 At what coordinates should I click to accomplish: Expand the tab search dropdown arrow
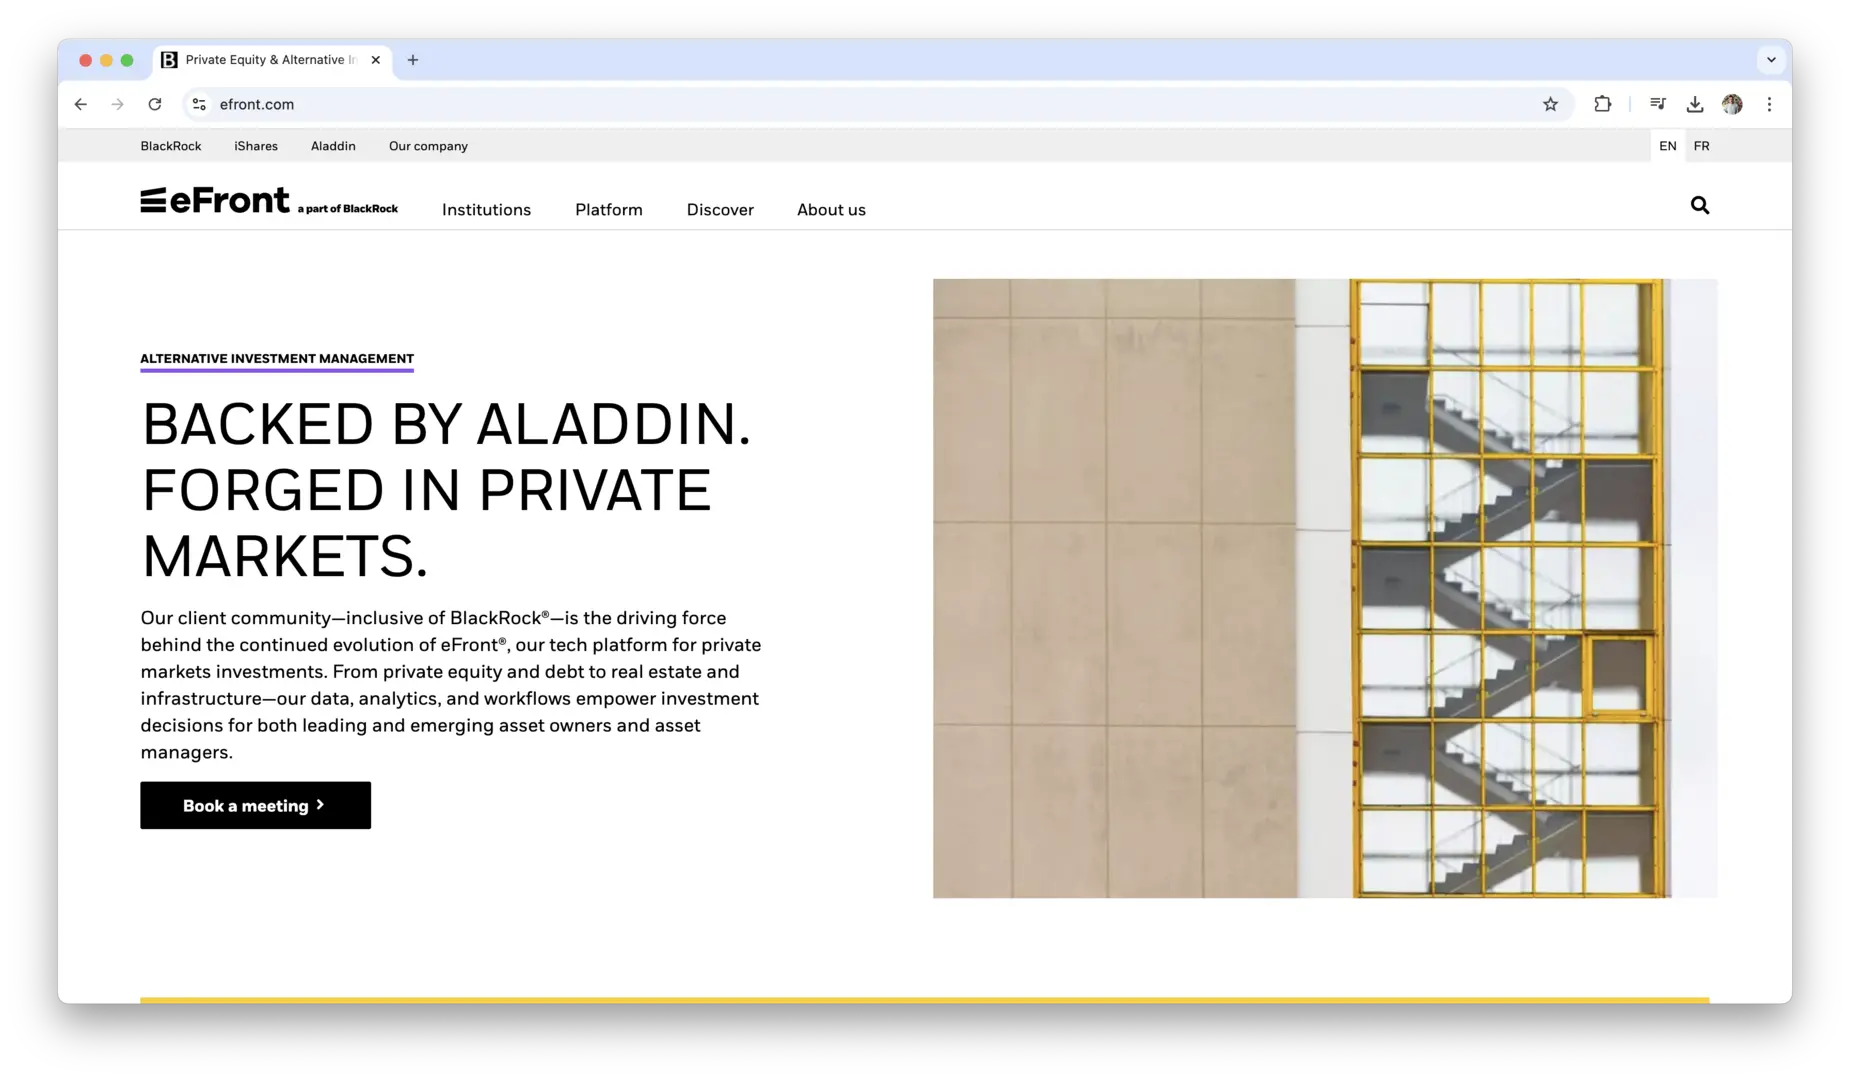(x=1771, y=60)
